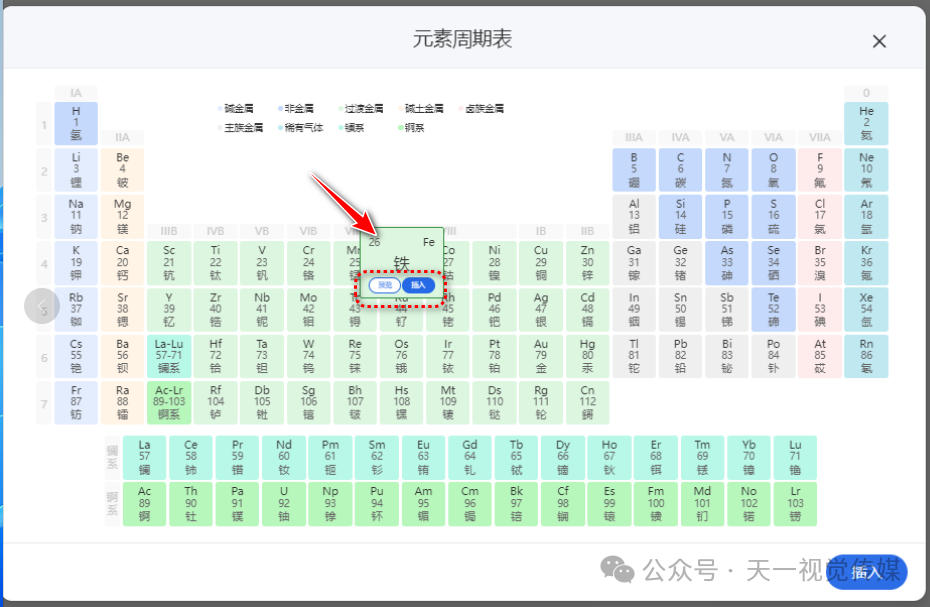Select the gold (Au) element tile

tap(541, 355)
